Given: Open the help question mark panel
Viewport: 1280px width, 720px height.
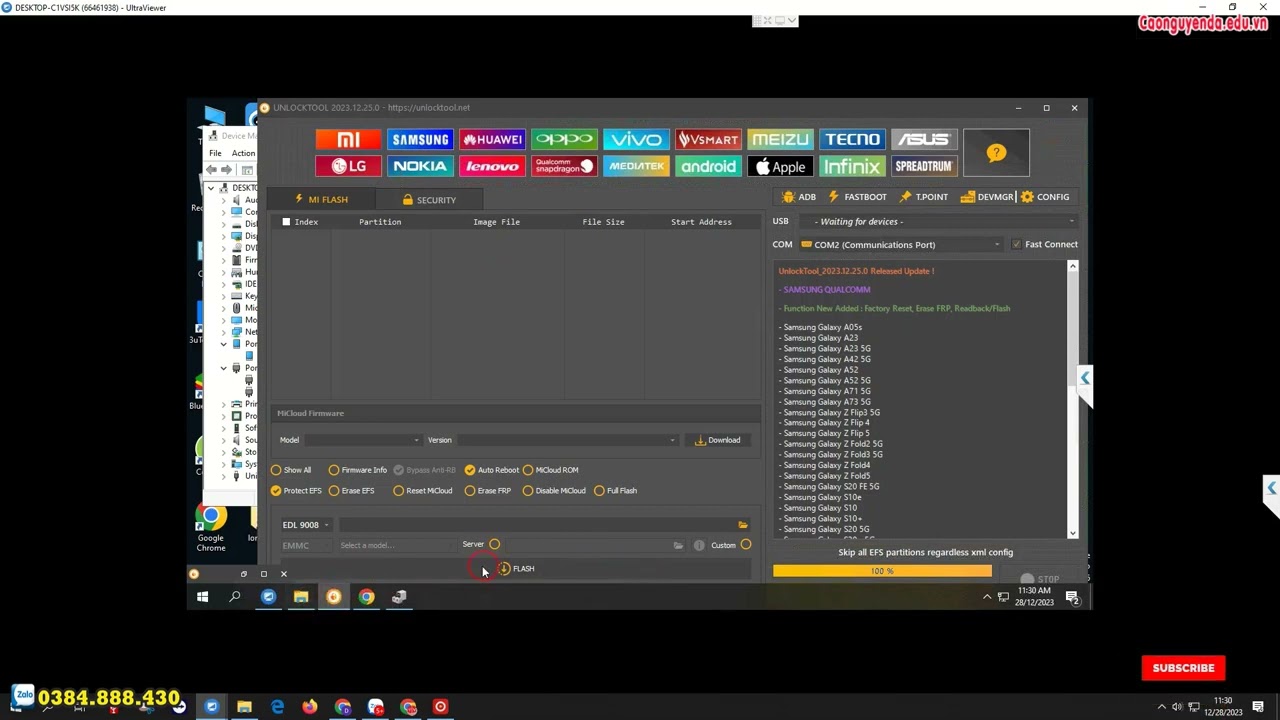Looking at the screenshot, I should [x=996, y=153].
